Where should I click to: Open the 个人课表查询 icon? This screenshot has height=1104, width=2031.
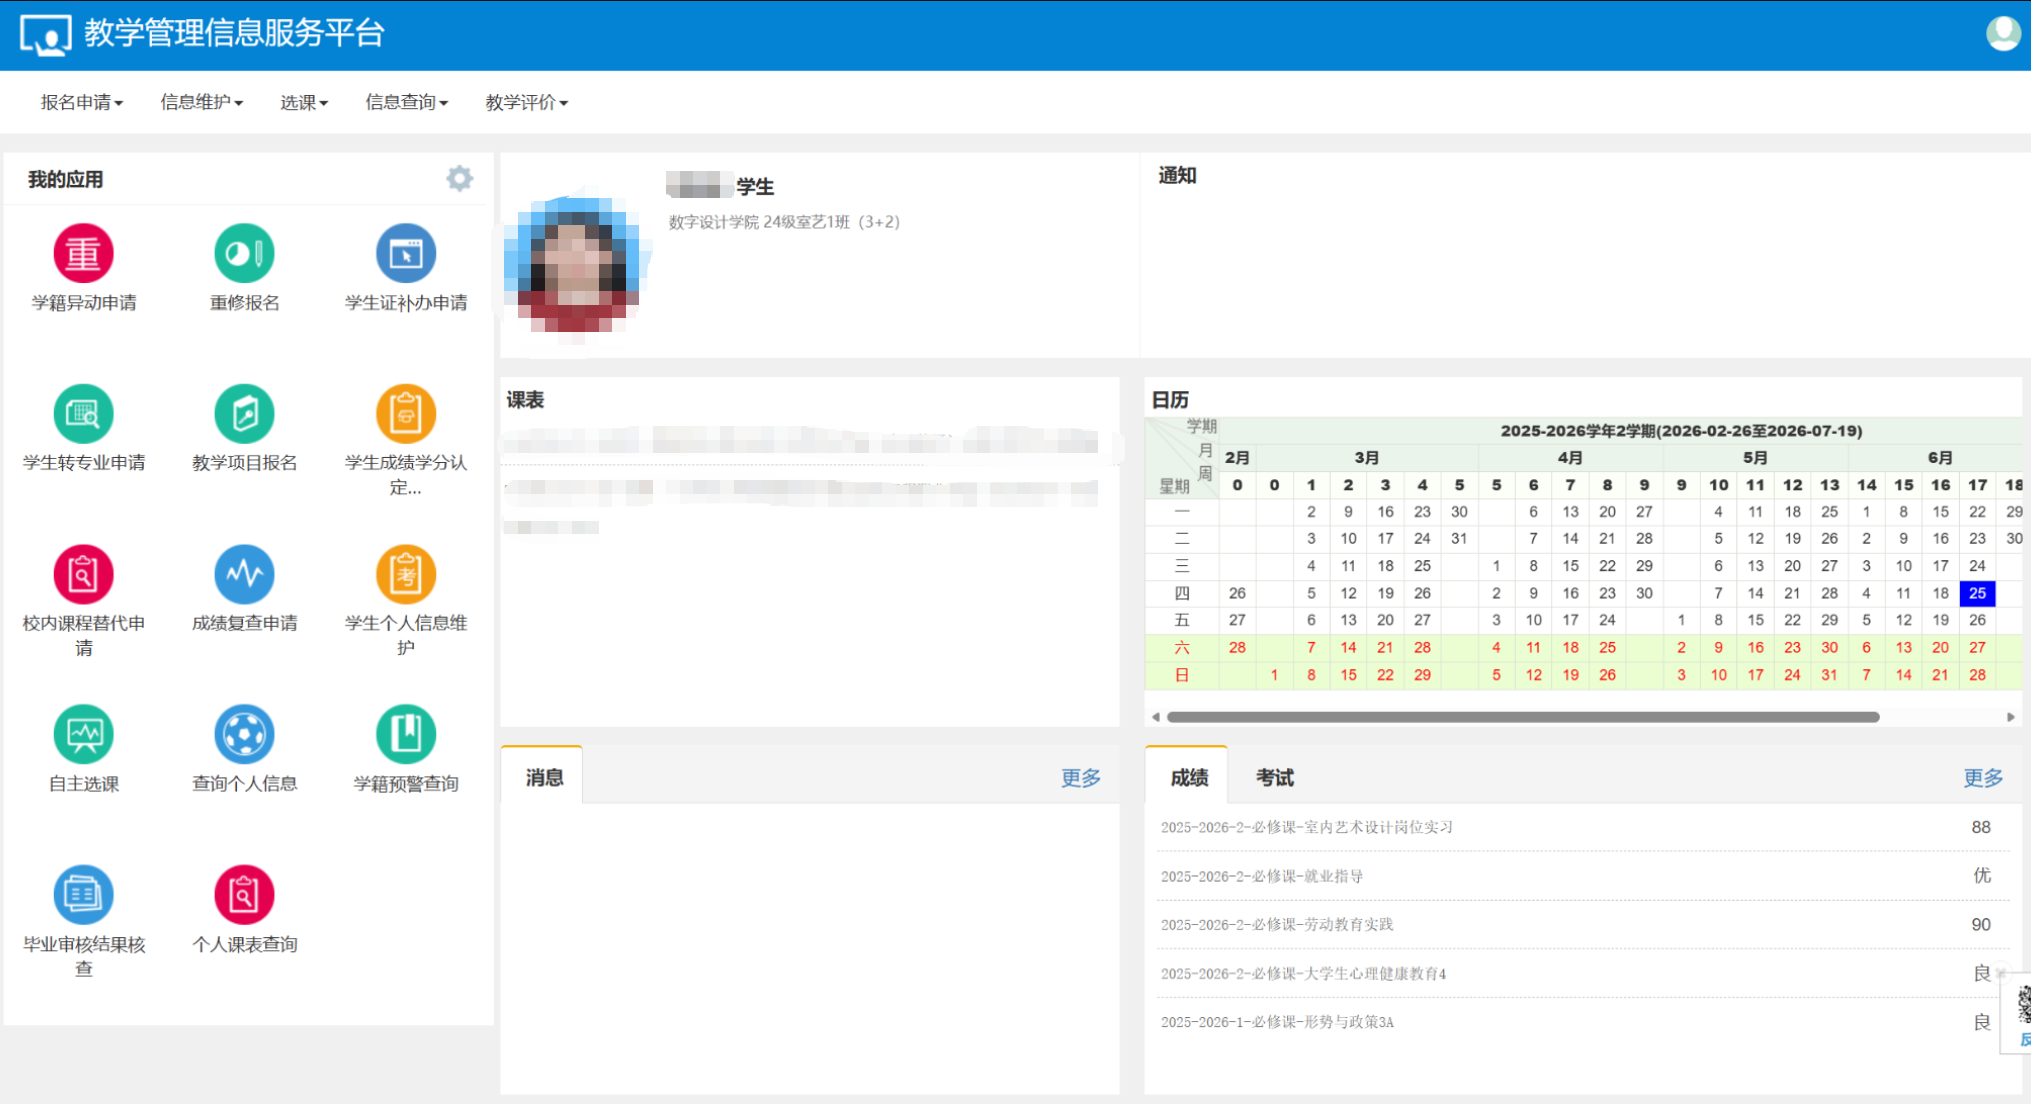click(x=244, y=894)
